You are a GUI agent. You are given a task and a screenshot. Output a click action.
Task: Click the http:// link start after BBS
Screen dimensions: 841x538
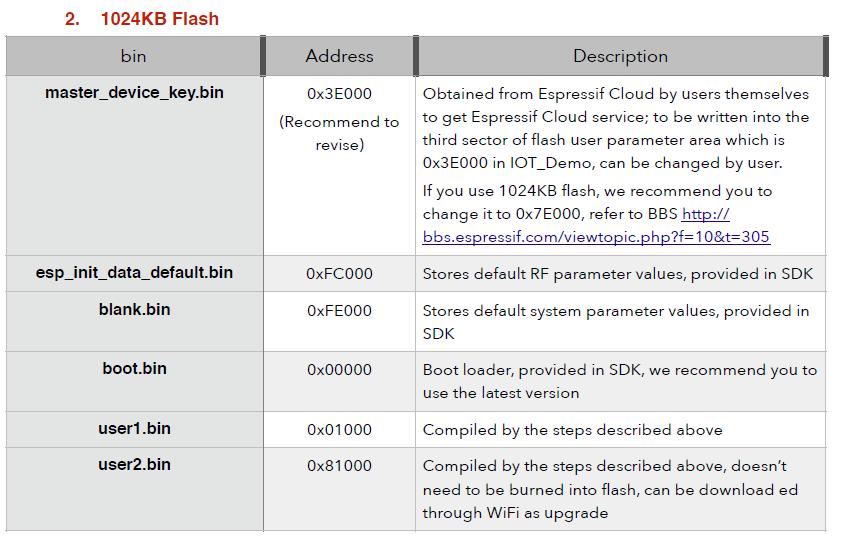705,213
